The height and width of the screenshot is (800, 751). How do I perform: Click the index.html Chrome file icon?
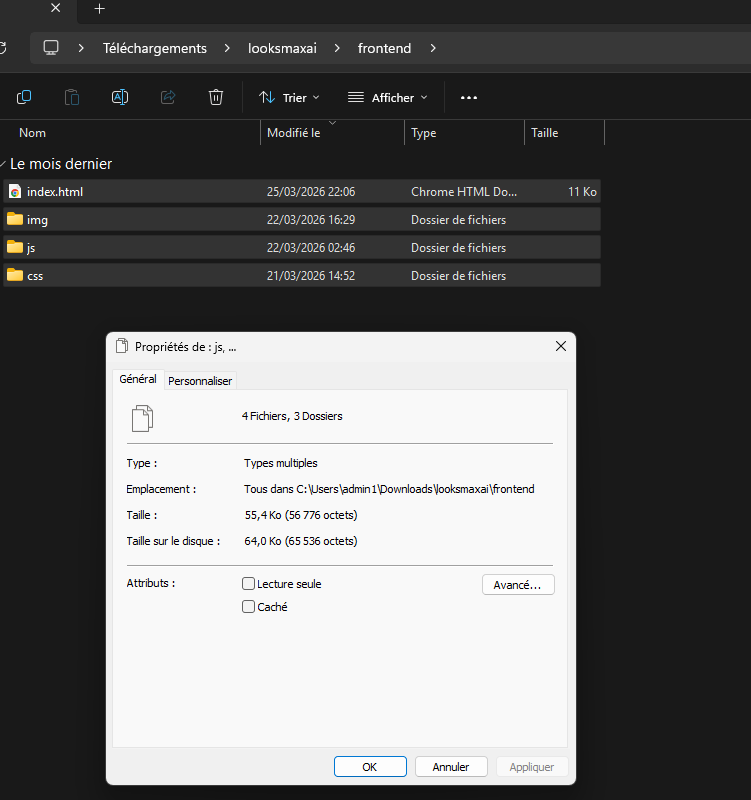(15, 191)
